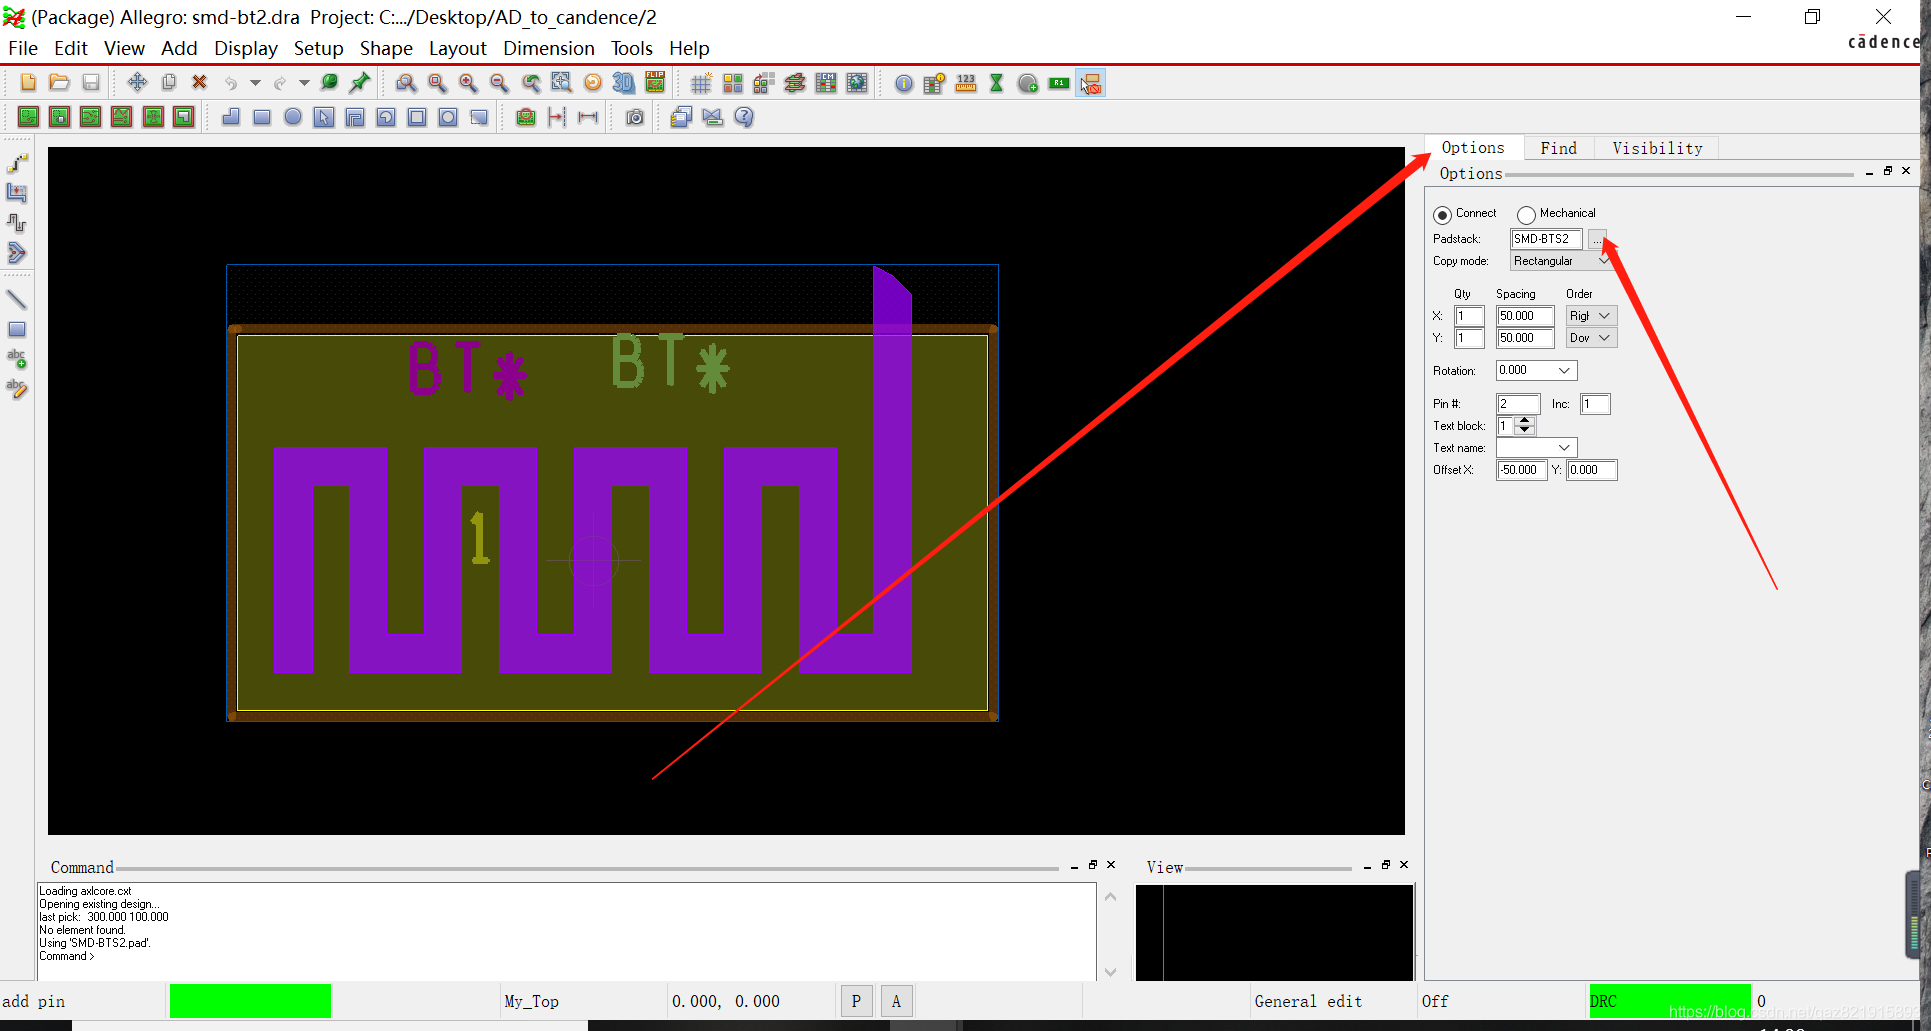Click the Redo arrow
The width and height of the screenshot is (1931, 1031).
[280, 83]
